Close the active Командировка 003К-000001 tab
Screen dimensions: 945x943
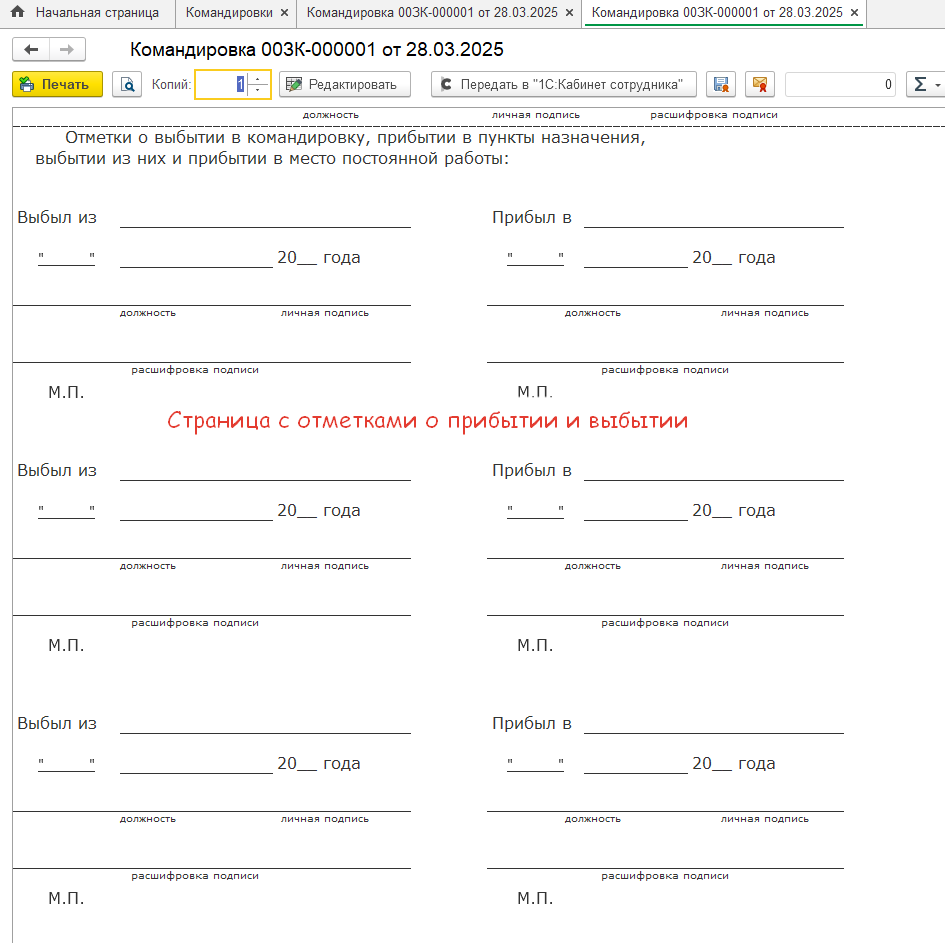tap(854, 13)
